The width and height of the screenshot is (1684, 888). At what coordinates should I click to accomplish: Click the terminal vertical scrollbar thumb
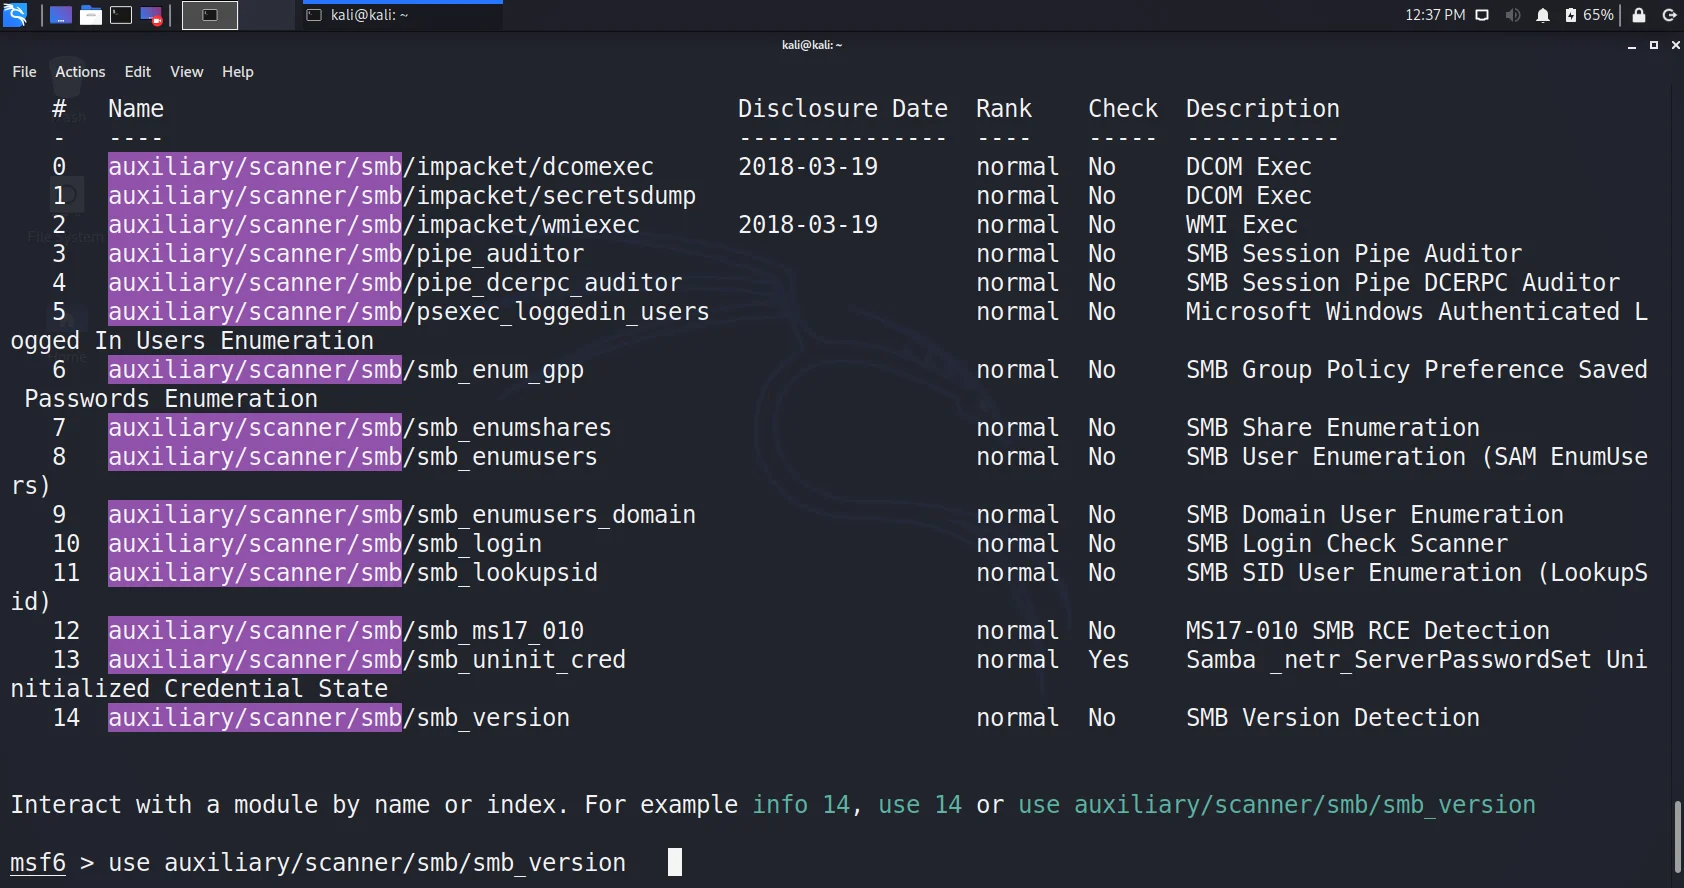point(1678,837)
